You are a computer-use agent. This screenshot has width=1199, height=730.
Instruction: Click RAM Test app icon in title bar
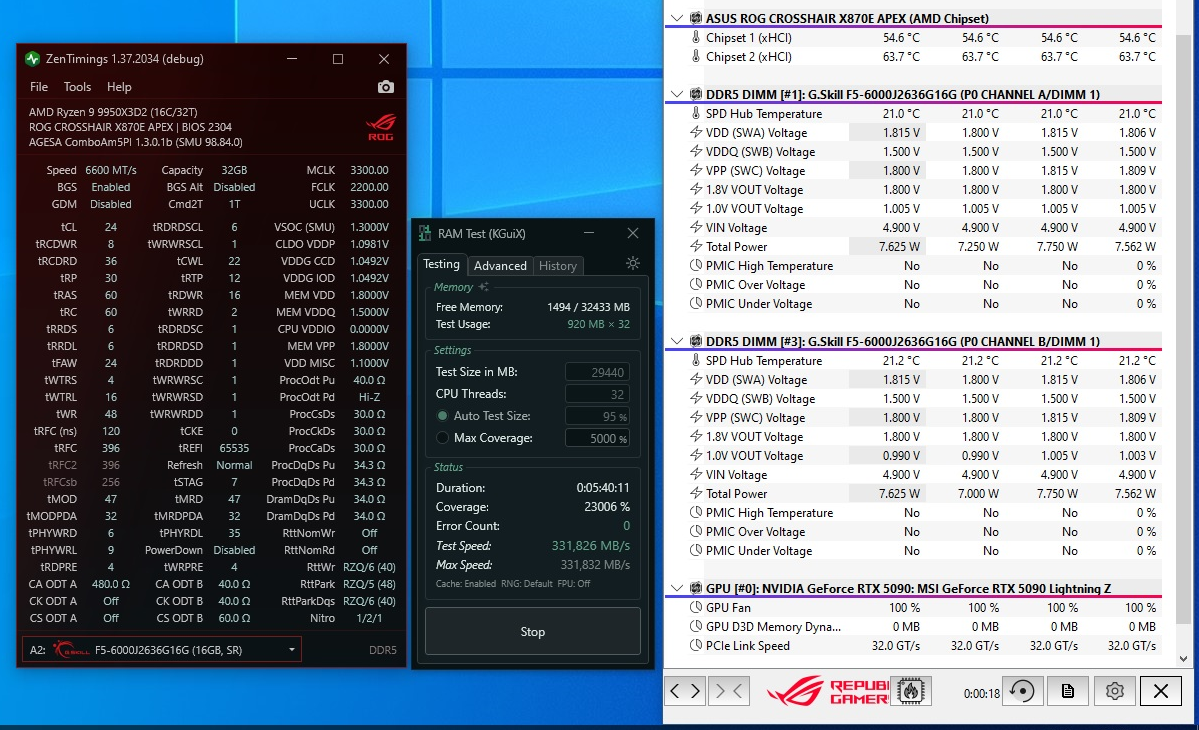(x=425, y=233)
